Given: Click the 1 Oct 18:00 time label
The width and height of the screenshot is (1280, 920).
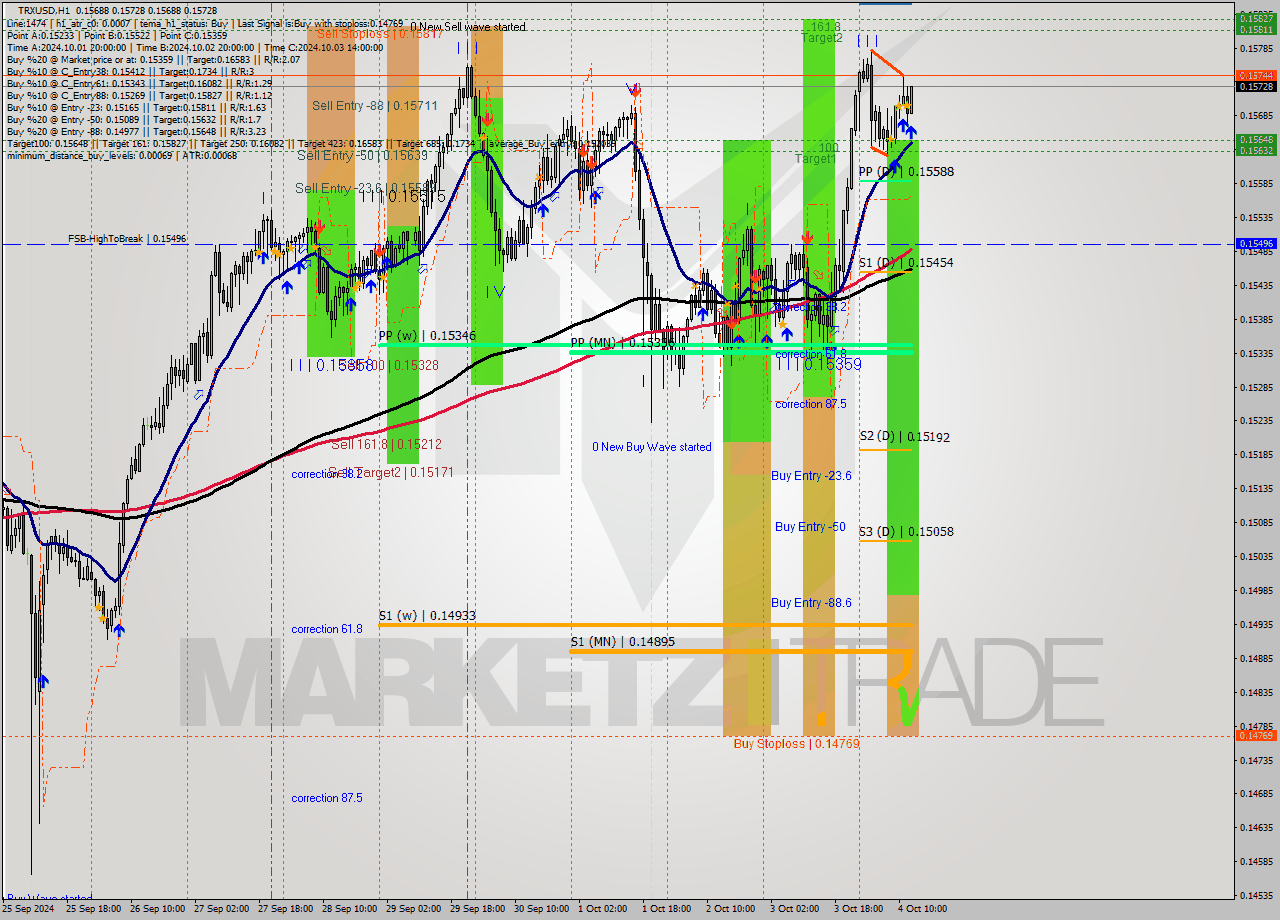Looking at the screenshot, I should click(x=666, y=909).
